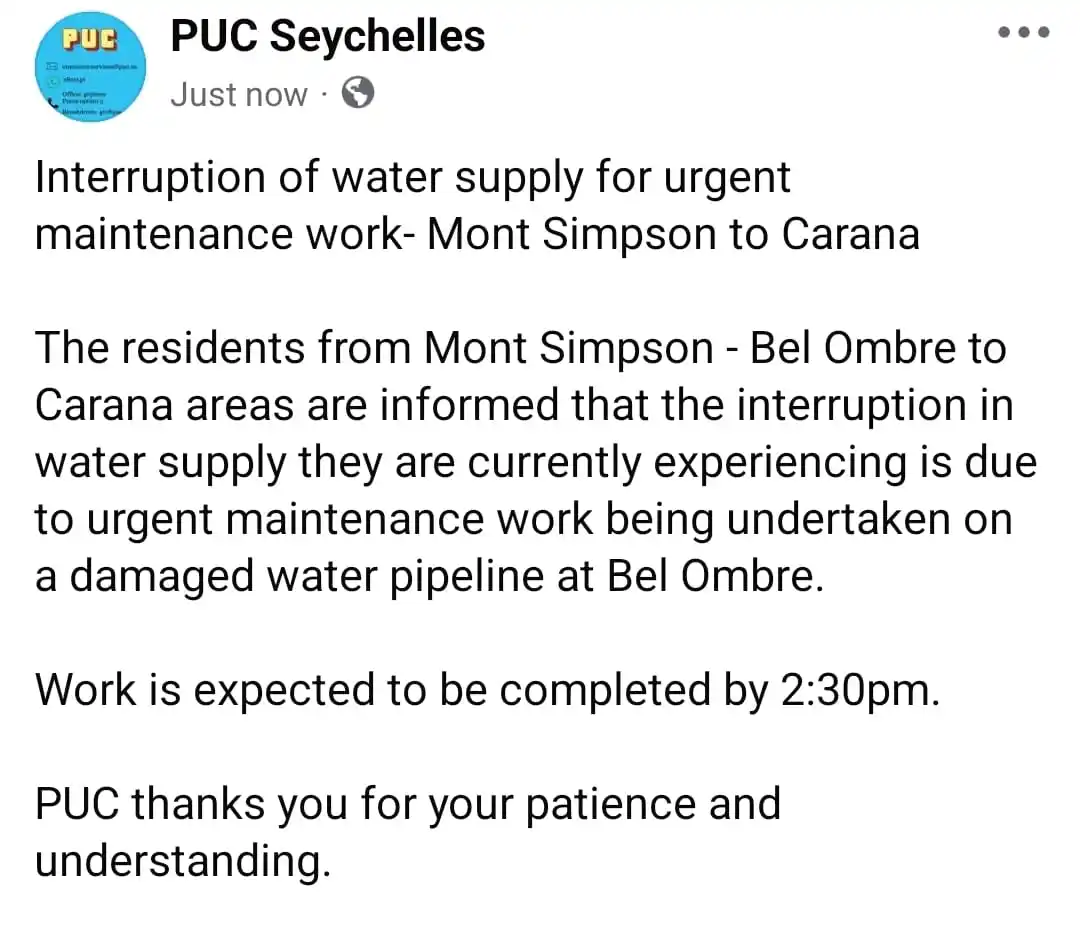This screenshot has width=1080, height=925.
Task: Click the dot separator beside 'Just now'
Action: point(324,94)
